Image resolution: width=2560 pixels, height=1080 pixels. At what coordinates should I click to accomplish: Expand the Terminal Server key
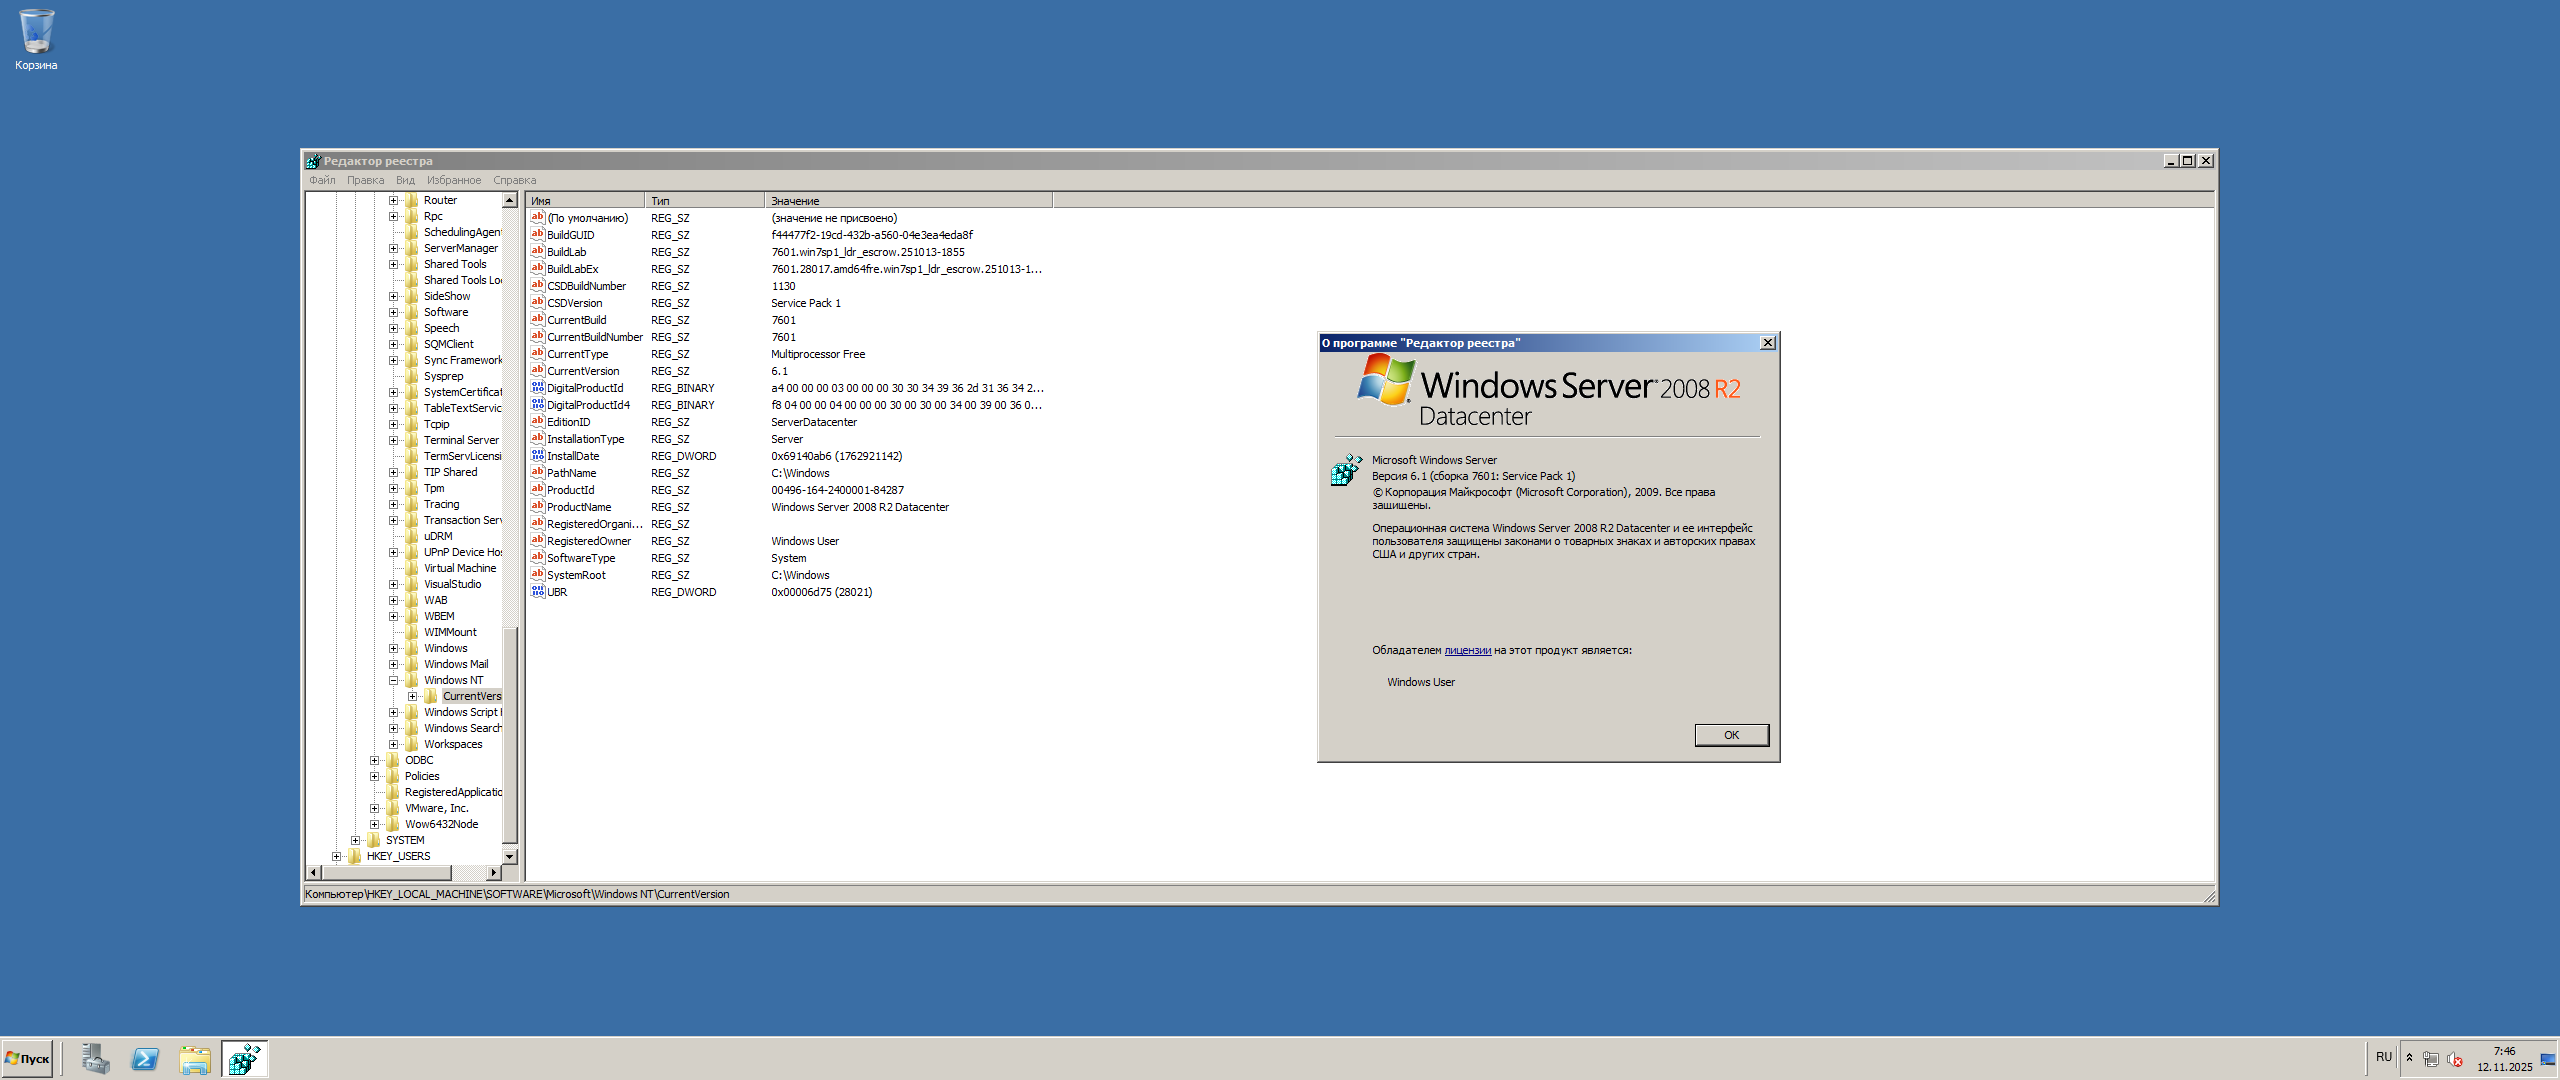click(393, 440)
